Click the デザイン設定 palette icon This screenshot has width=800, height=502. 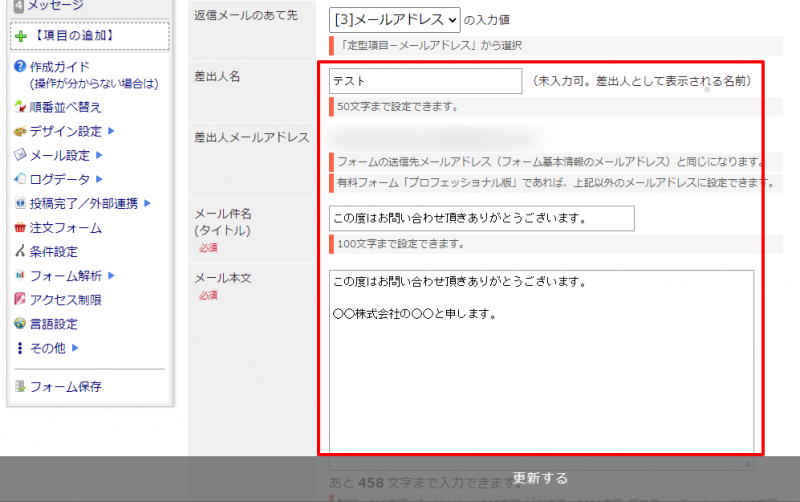coord(20,131)
